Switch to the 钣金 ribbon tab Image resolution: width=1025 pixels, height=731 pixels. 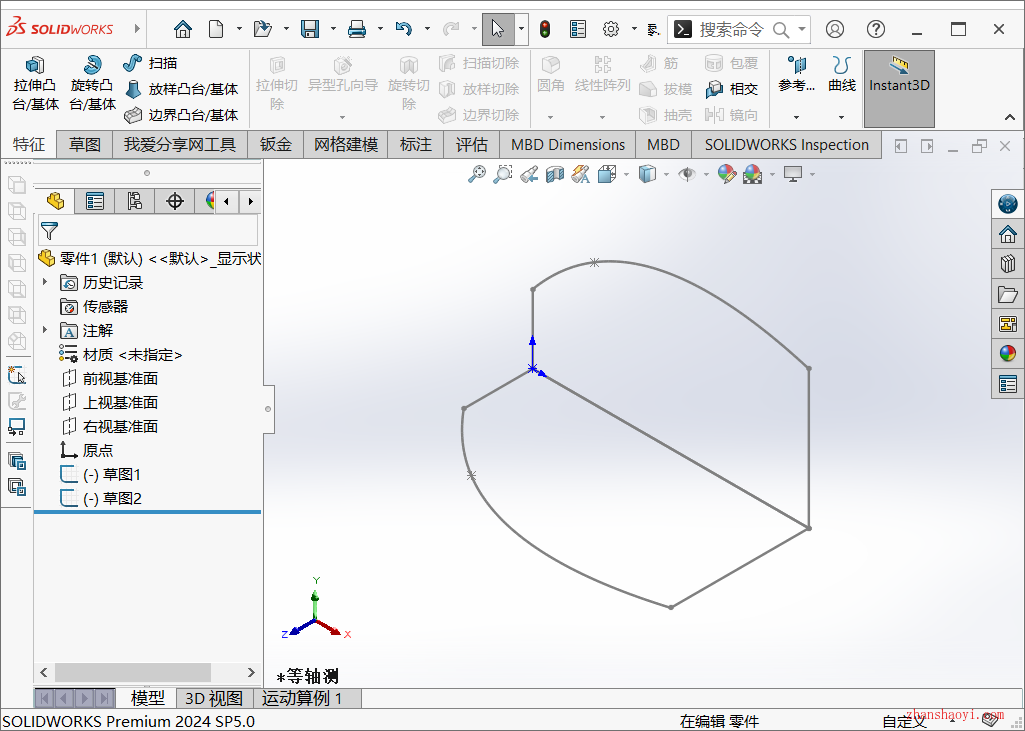tap(275, 144)
